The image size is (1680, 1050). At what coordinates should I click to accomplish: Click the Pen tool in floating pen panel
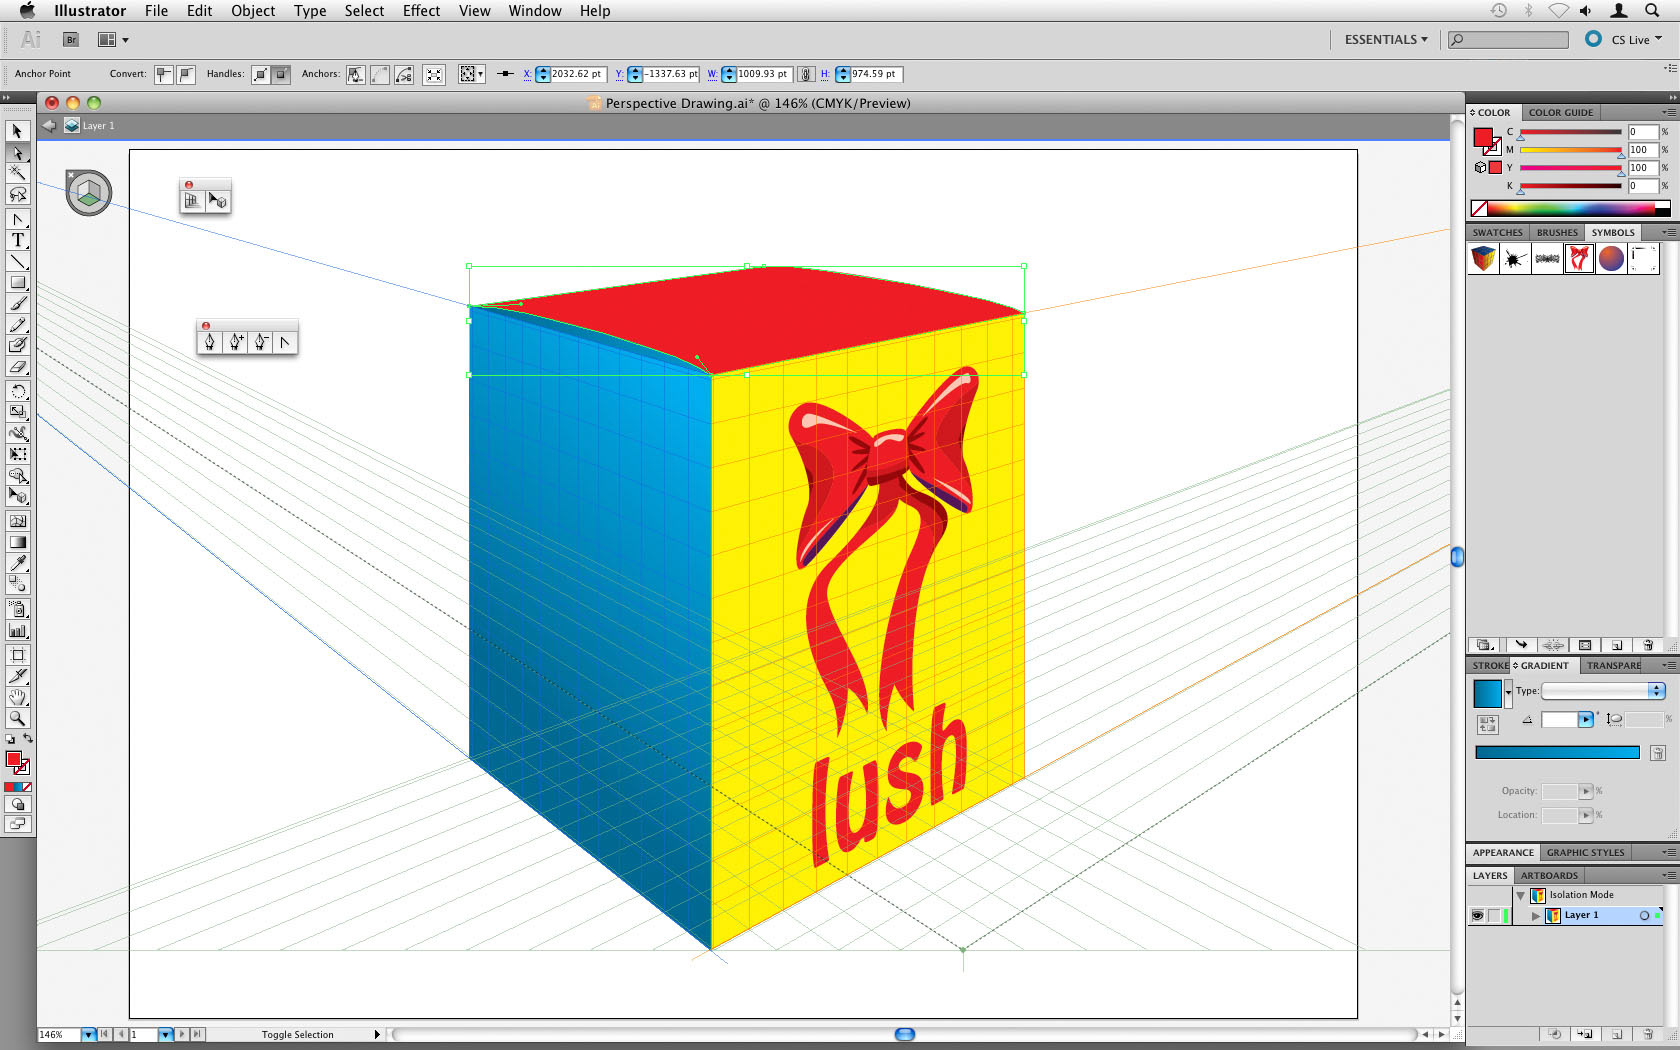209,342
